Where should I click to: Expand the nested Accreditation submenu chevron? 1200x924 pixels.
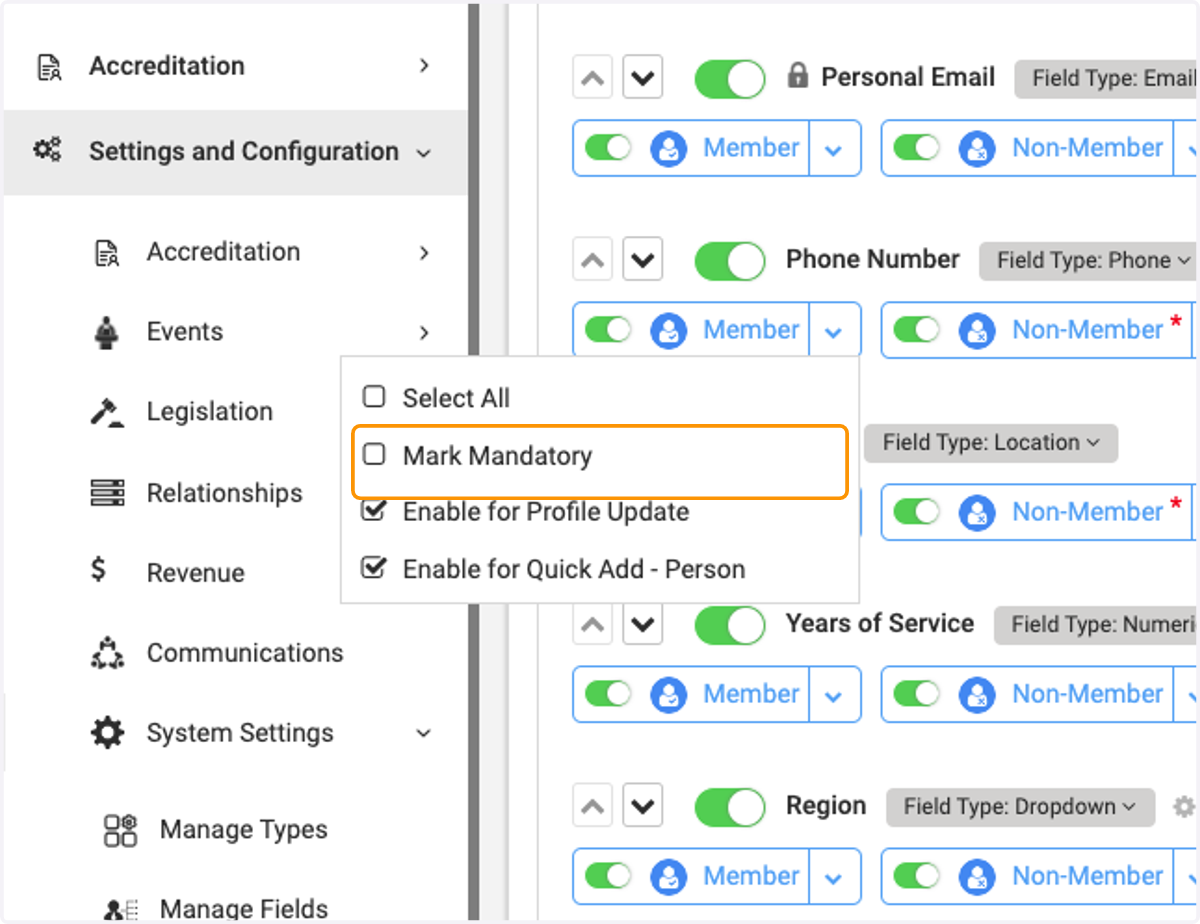click(424, 252)
